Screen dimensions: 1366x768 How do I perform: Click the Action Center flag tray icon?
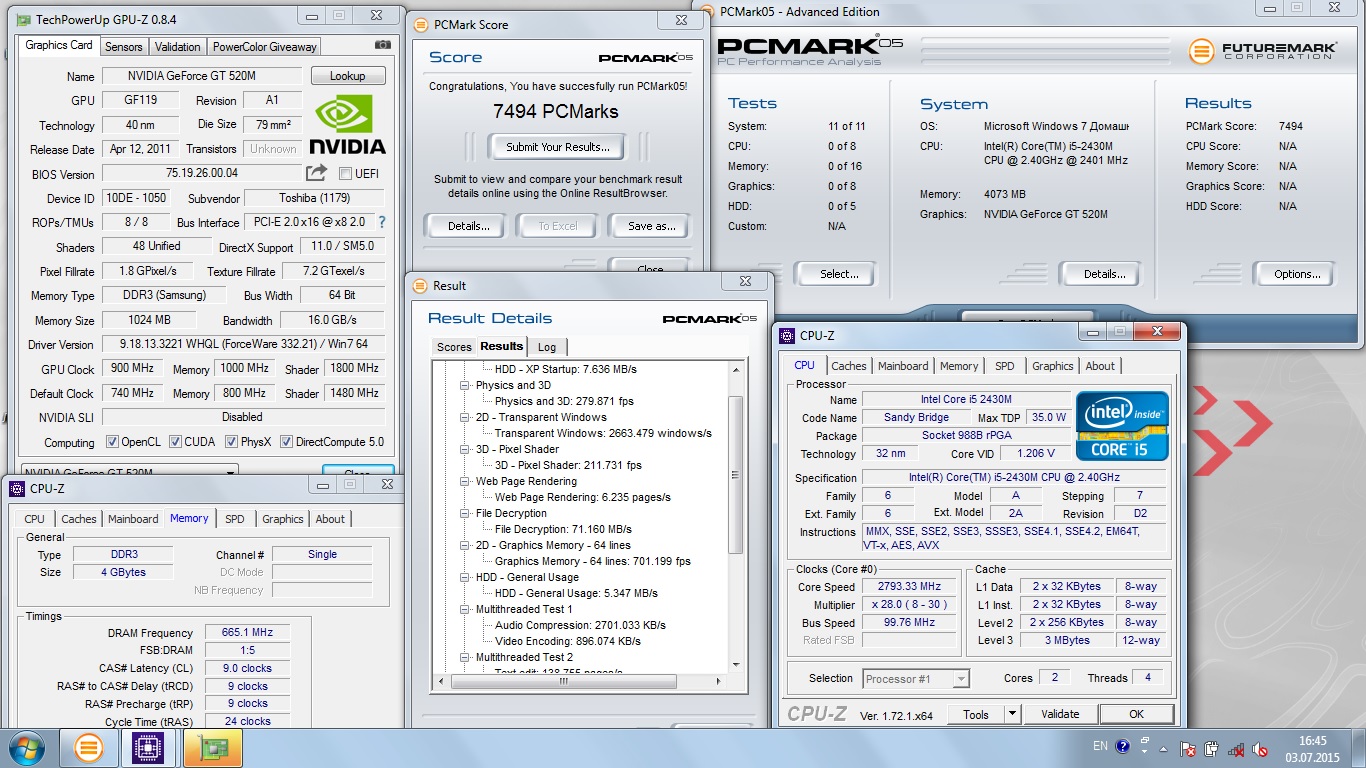pos(1188,748)
